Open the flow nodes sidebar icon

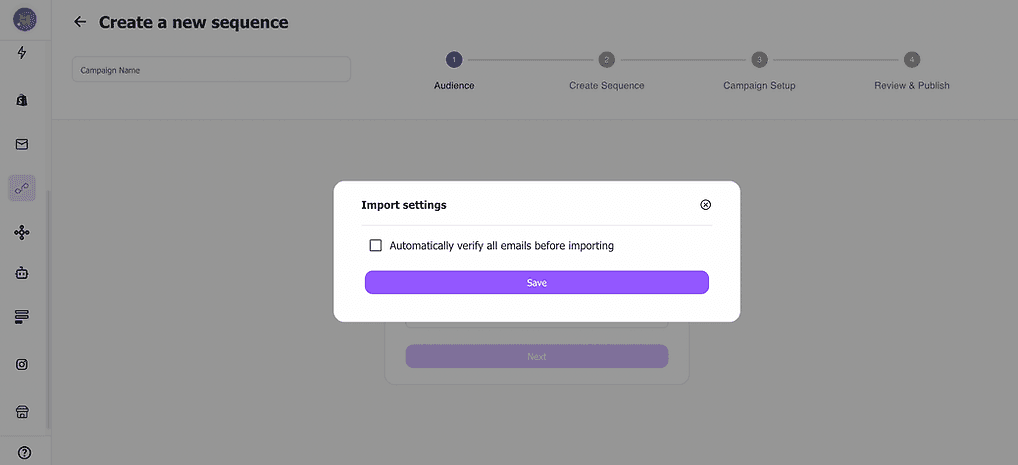tap(22, 232)
